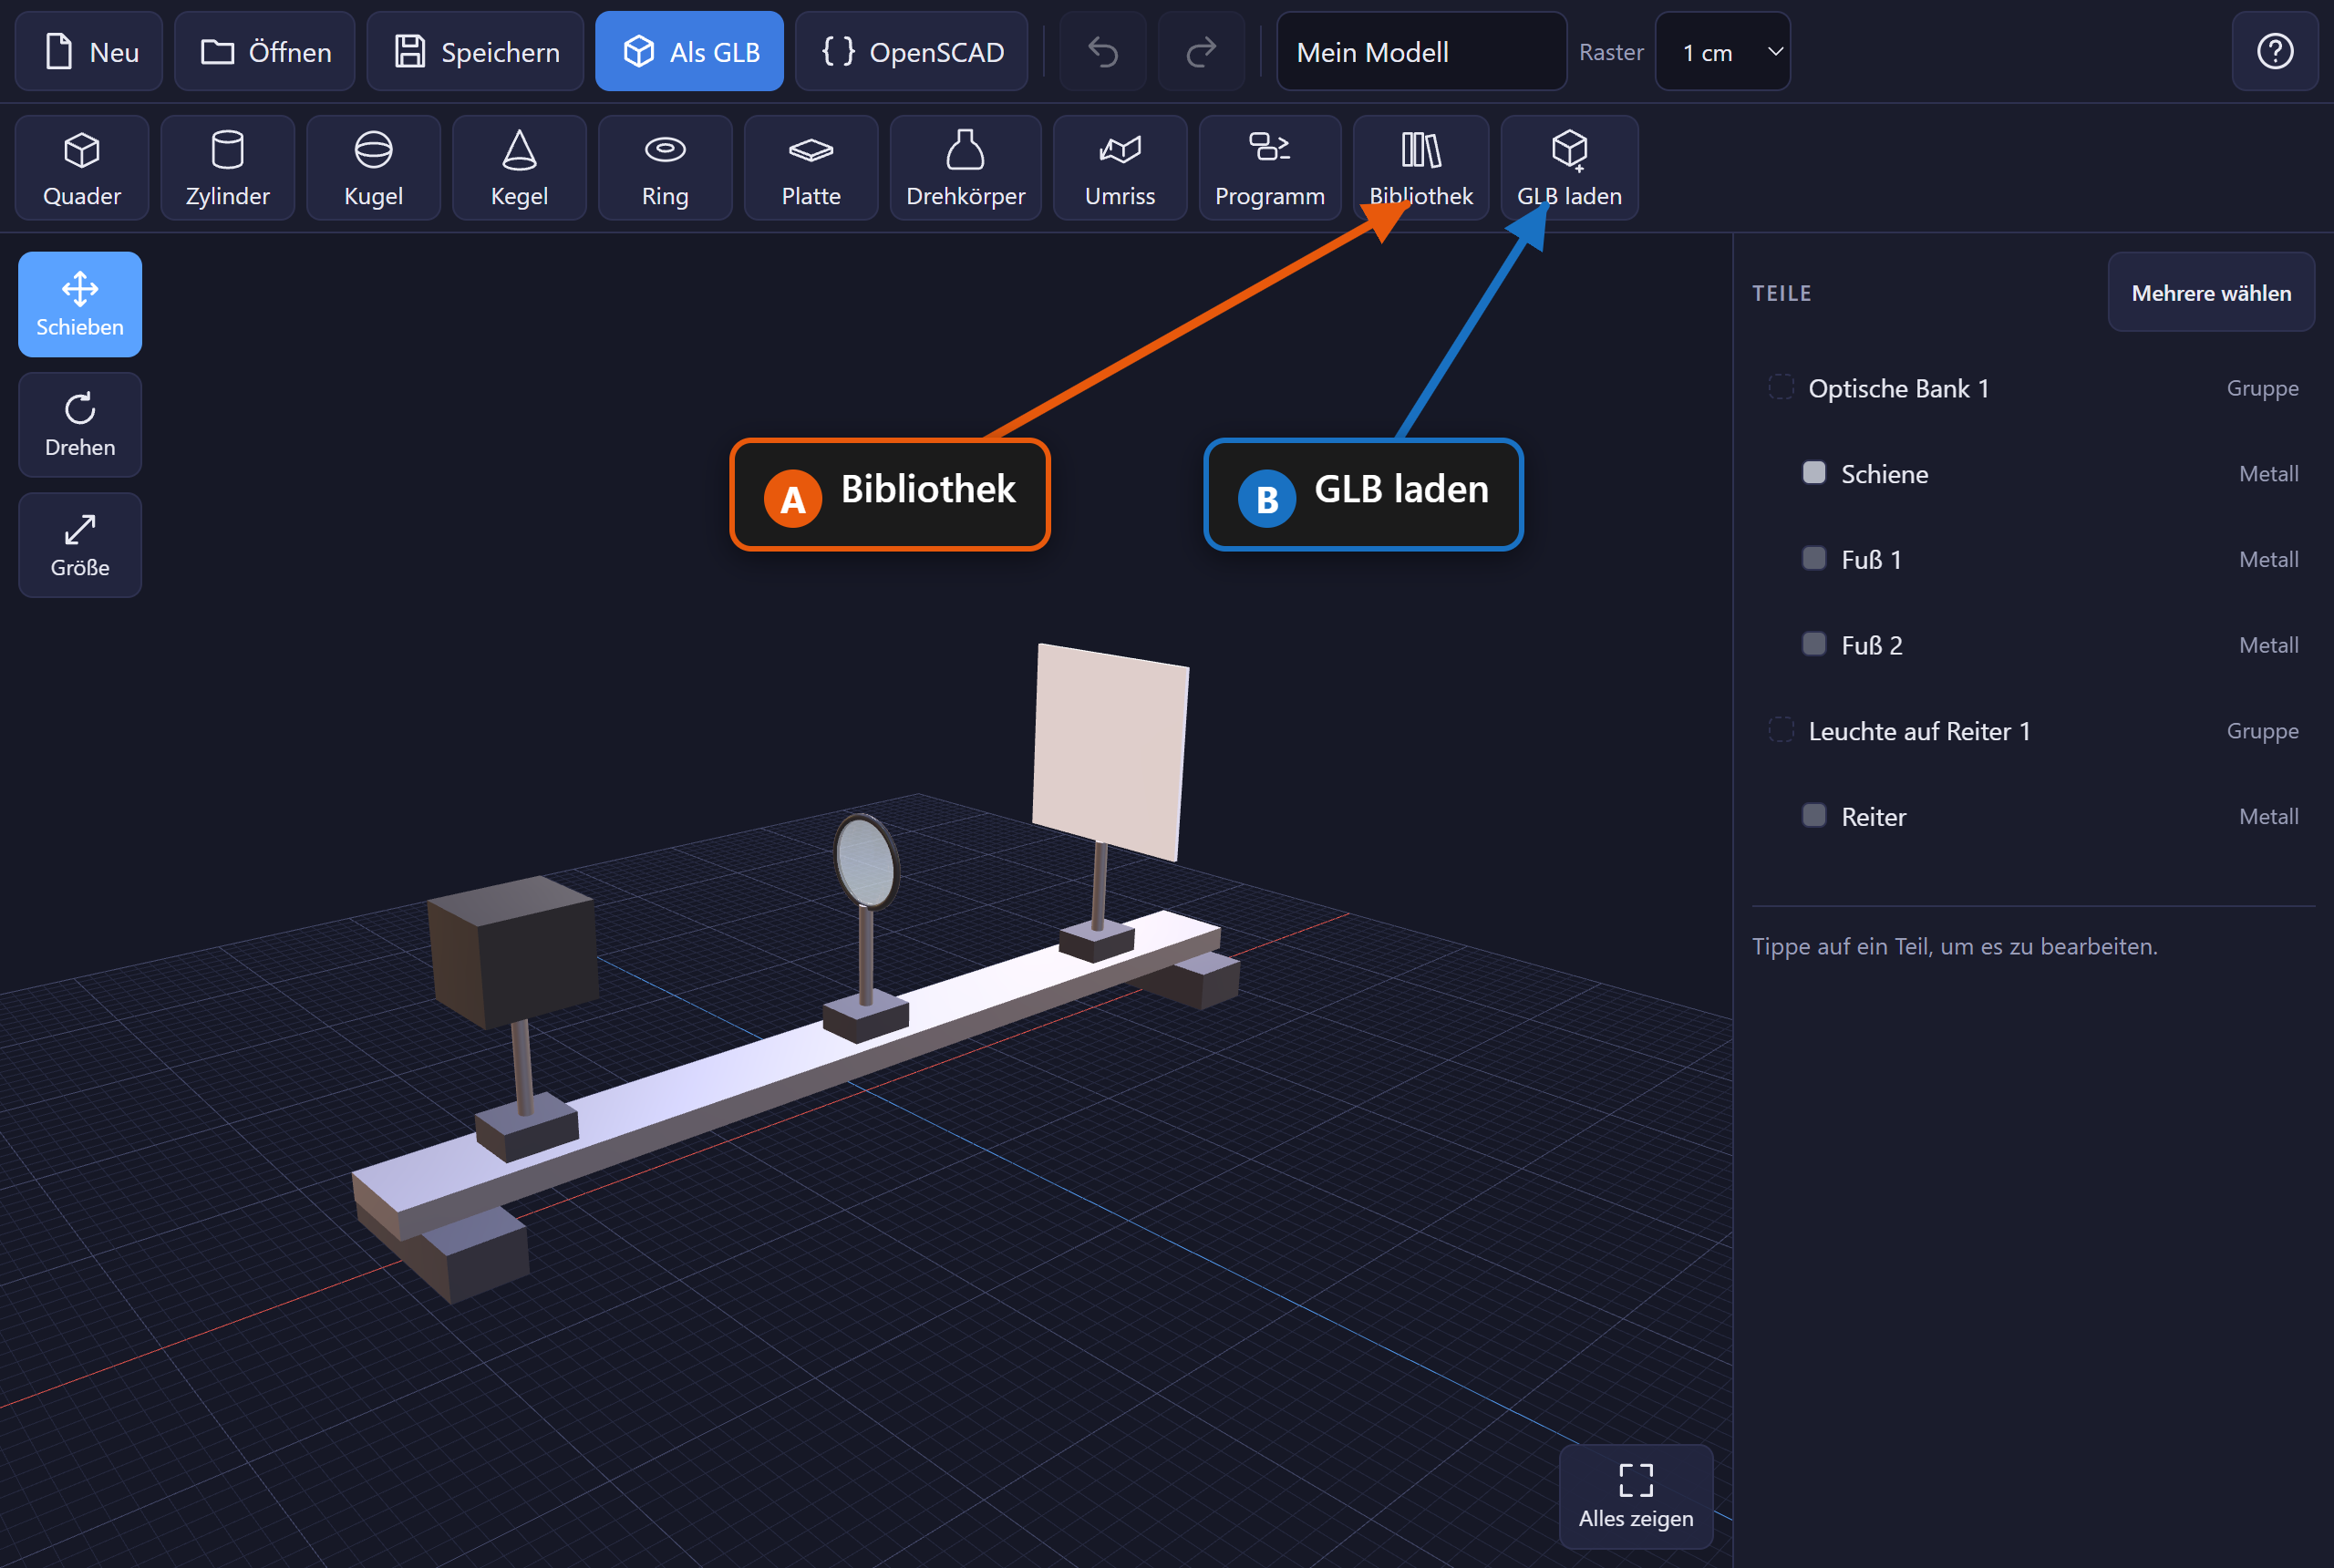
Task: Click the dark lamp cube in viewport
Action: coord(512,952)
